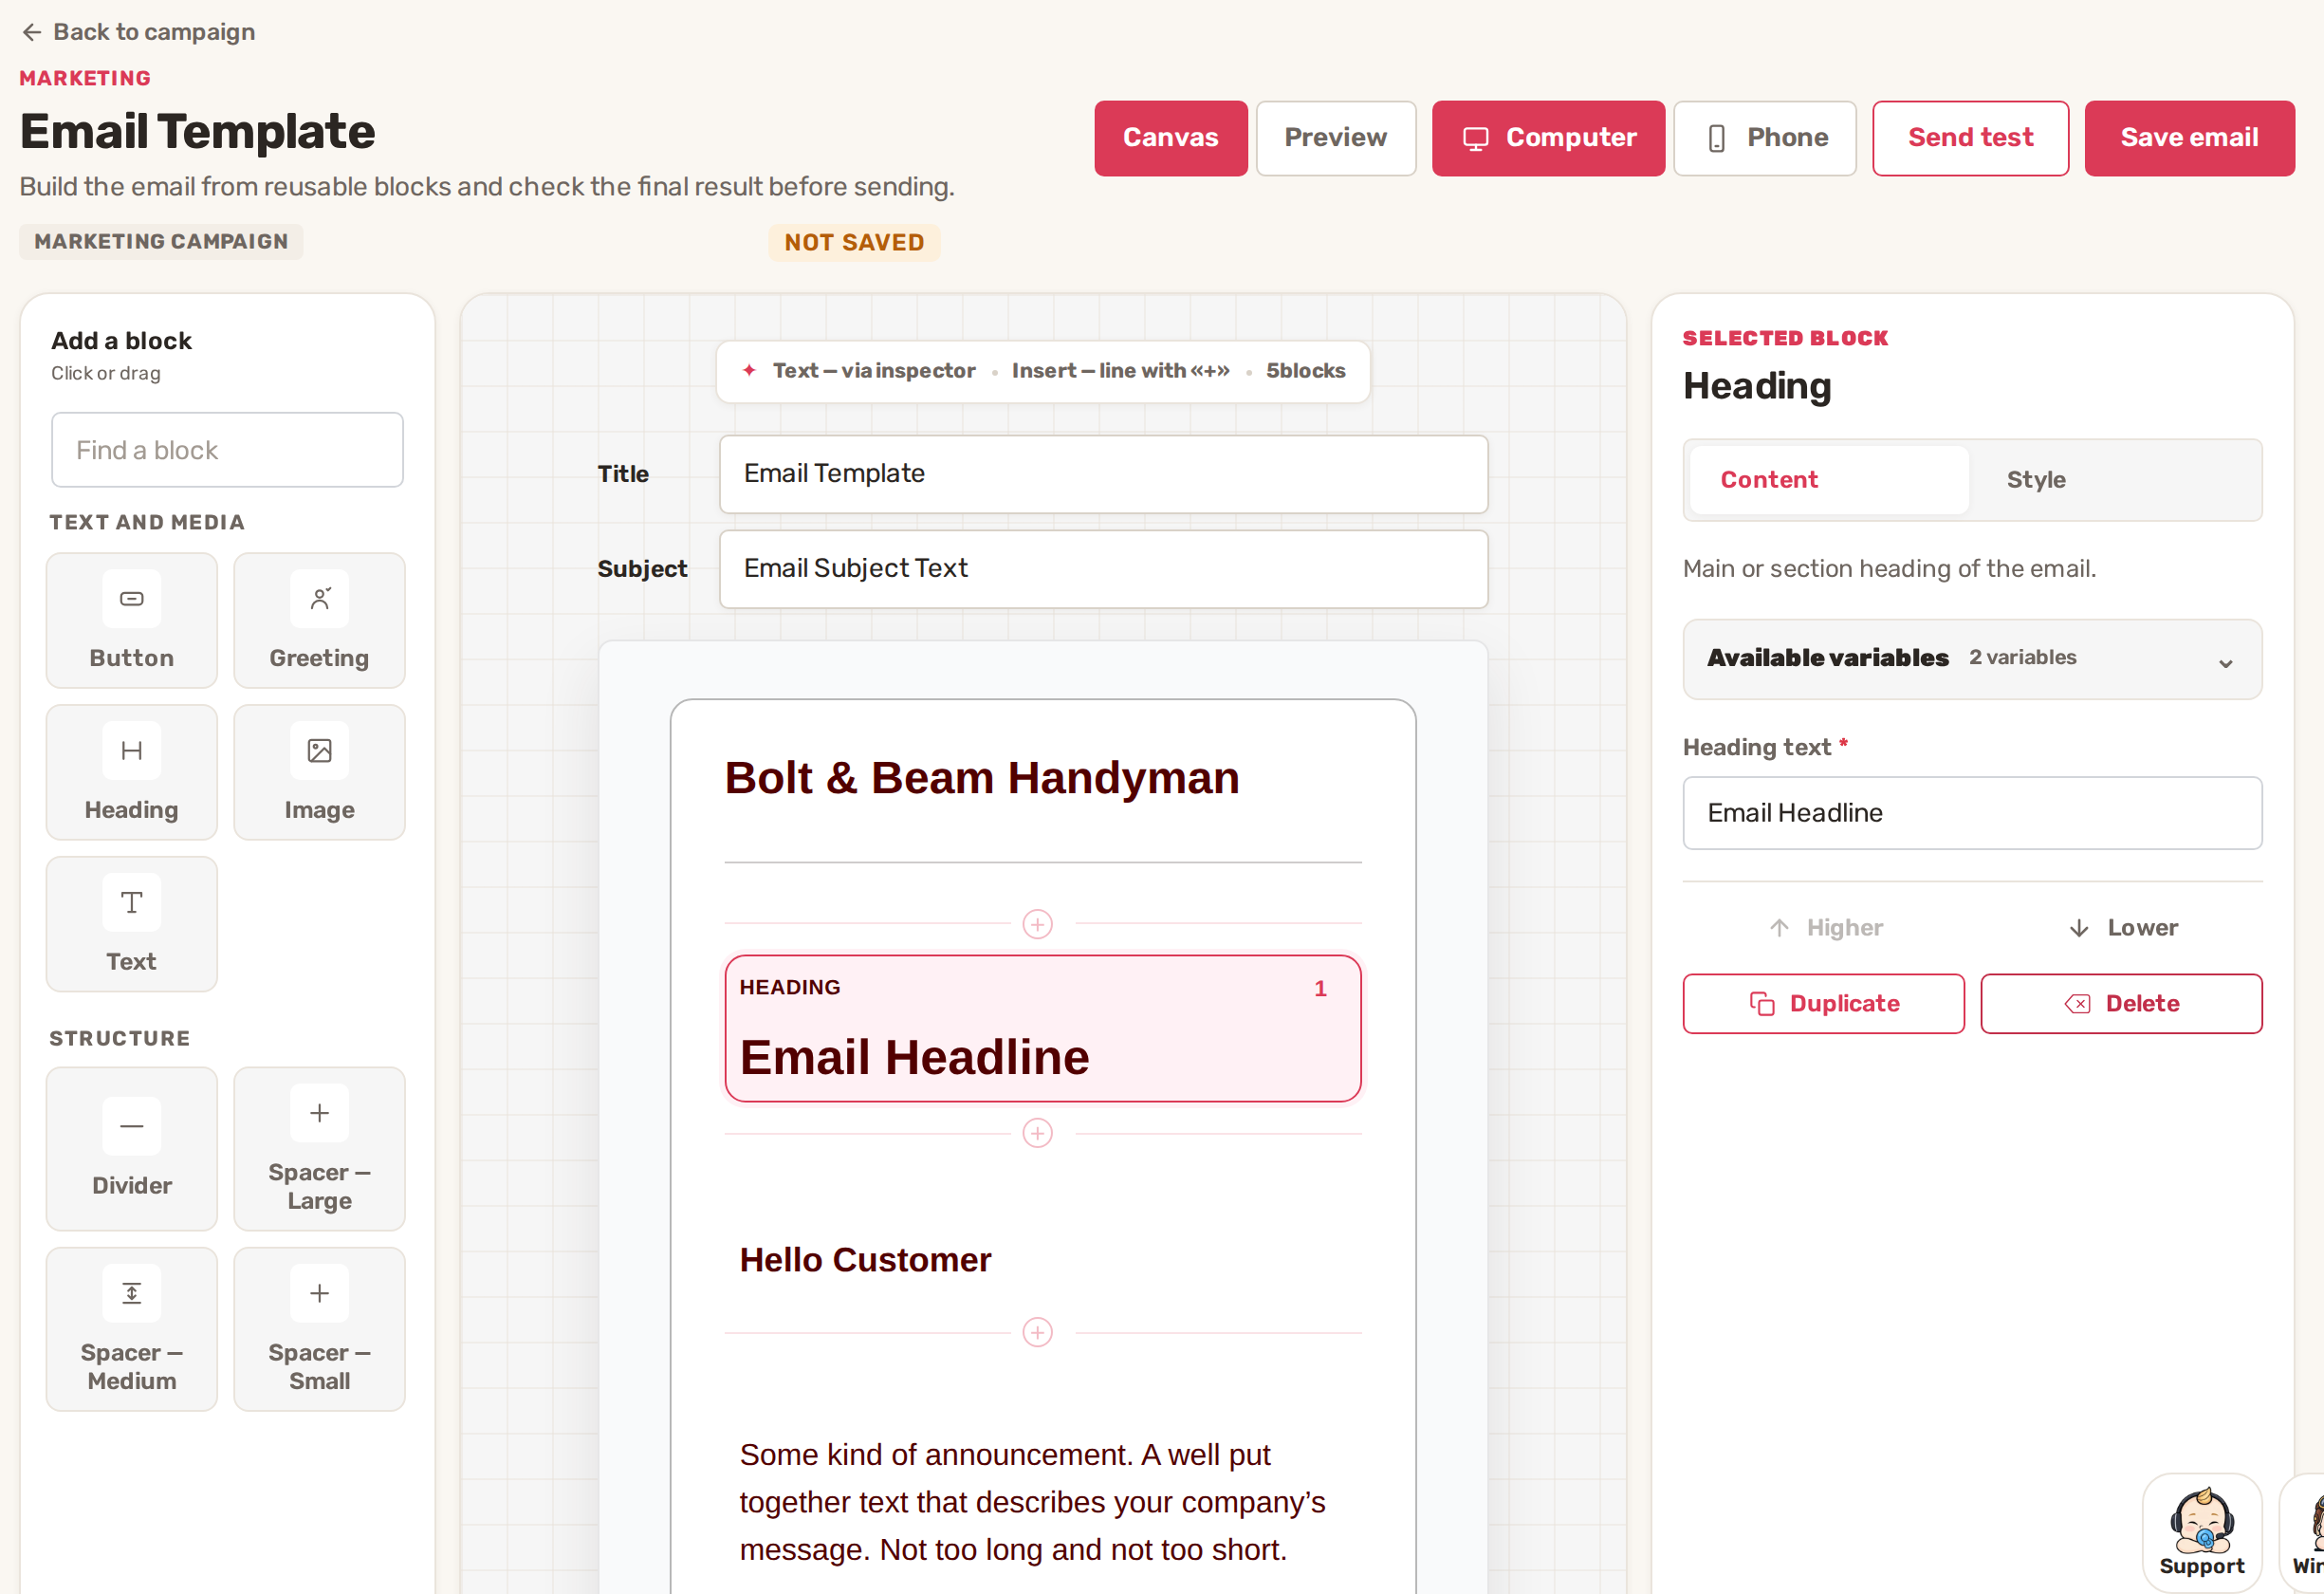This screenshot has width=2324, height=1594.
Task: Duplicate the selected Heading block
Action: coord(1823,1003)
